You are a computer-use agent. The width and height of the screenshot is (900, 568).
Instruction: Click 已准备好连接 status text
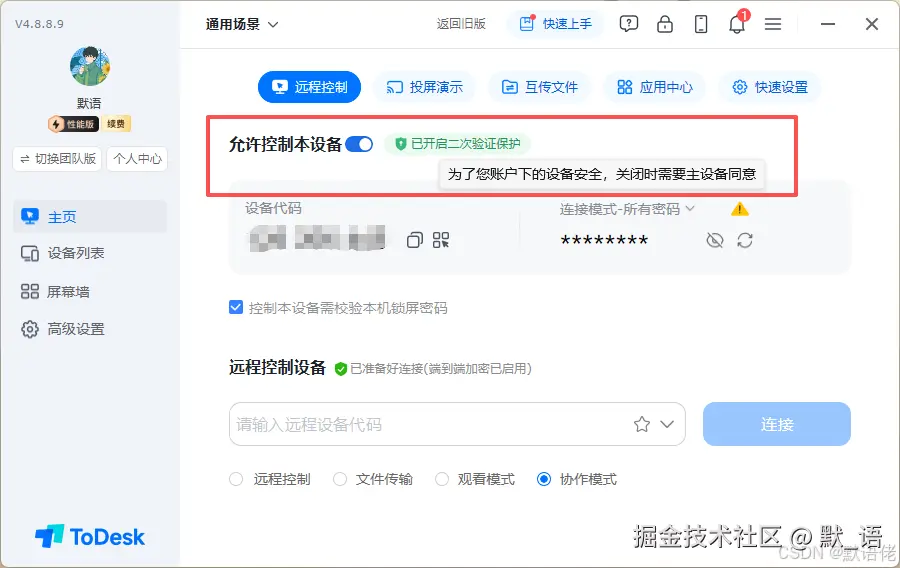441,368
